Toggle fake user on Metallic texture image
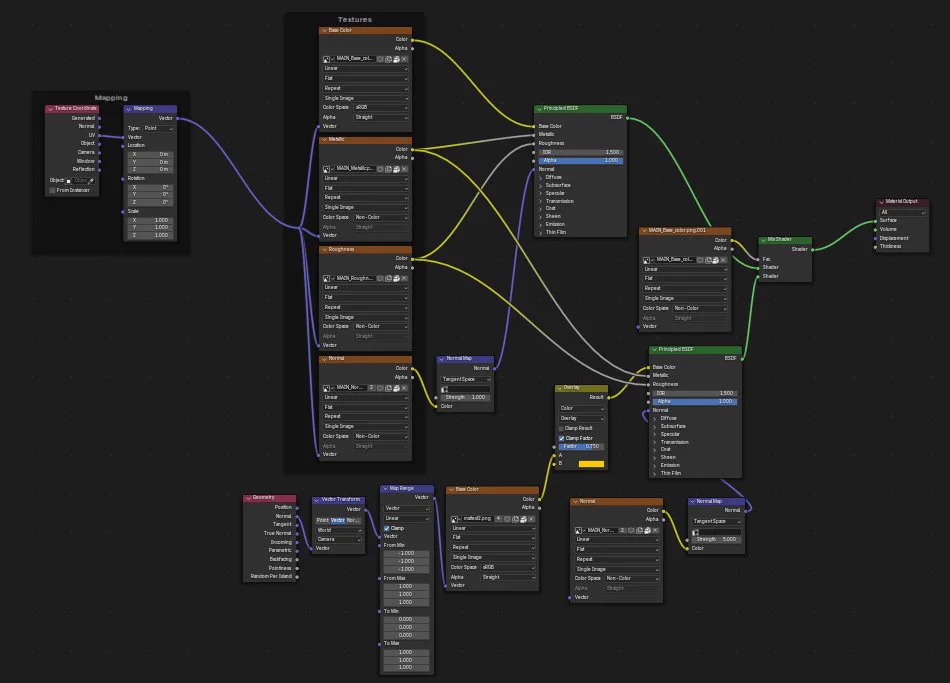The width and height of the screenshot is (950, 683). 380,168
